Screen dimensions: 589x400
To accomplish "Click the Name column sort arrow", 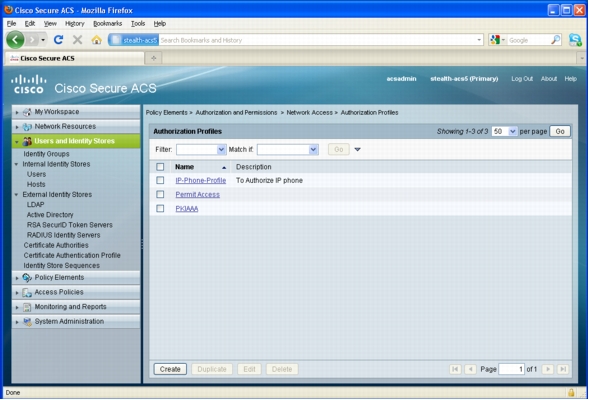I will click(x=224, y=168).
